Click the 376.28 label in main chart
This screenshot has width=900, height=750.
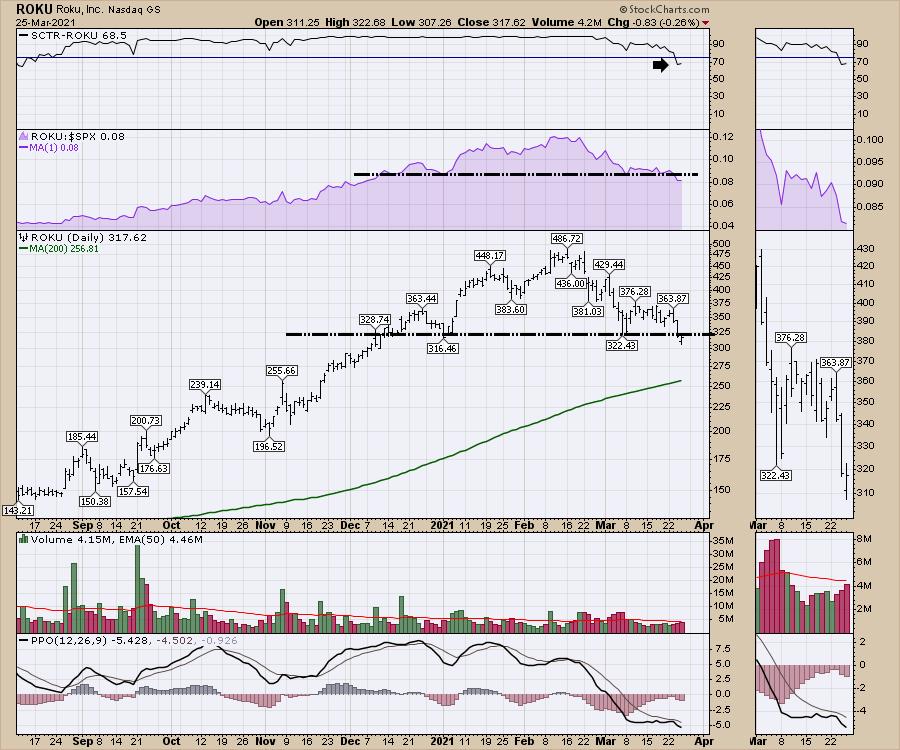[x=634, y=292]
